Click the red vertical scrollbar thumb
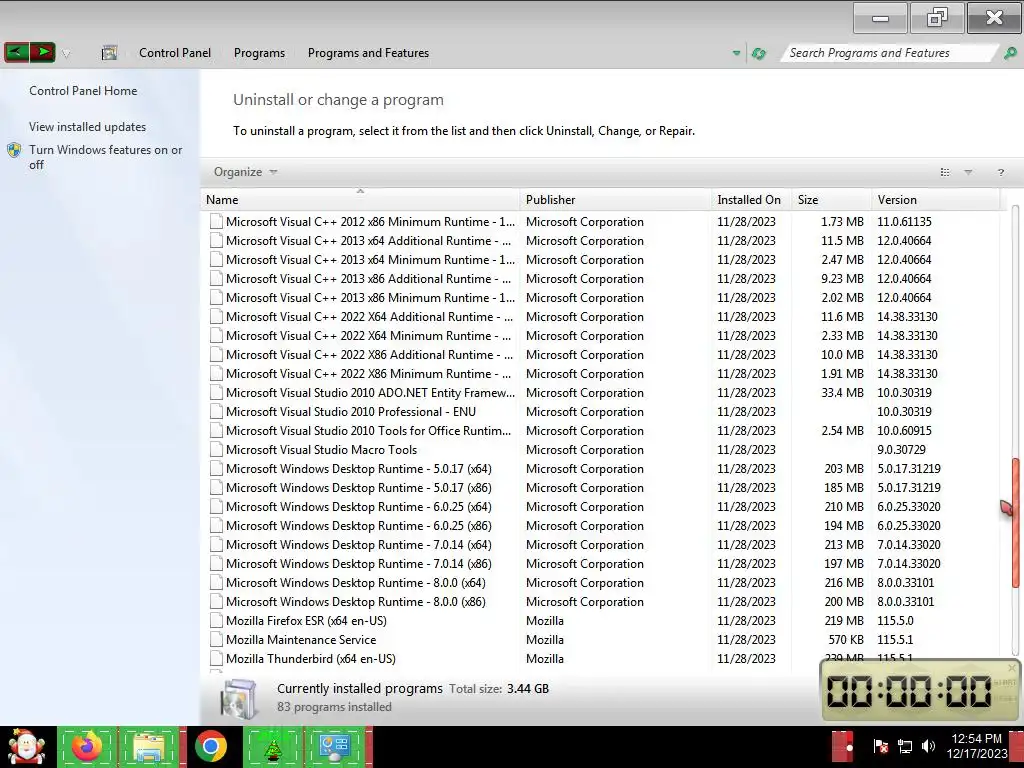Screen dimensions: 1024x768 point(1016,522)
